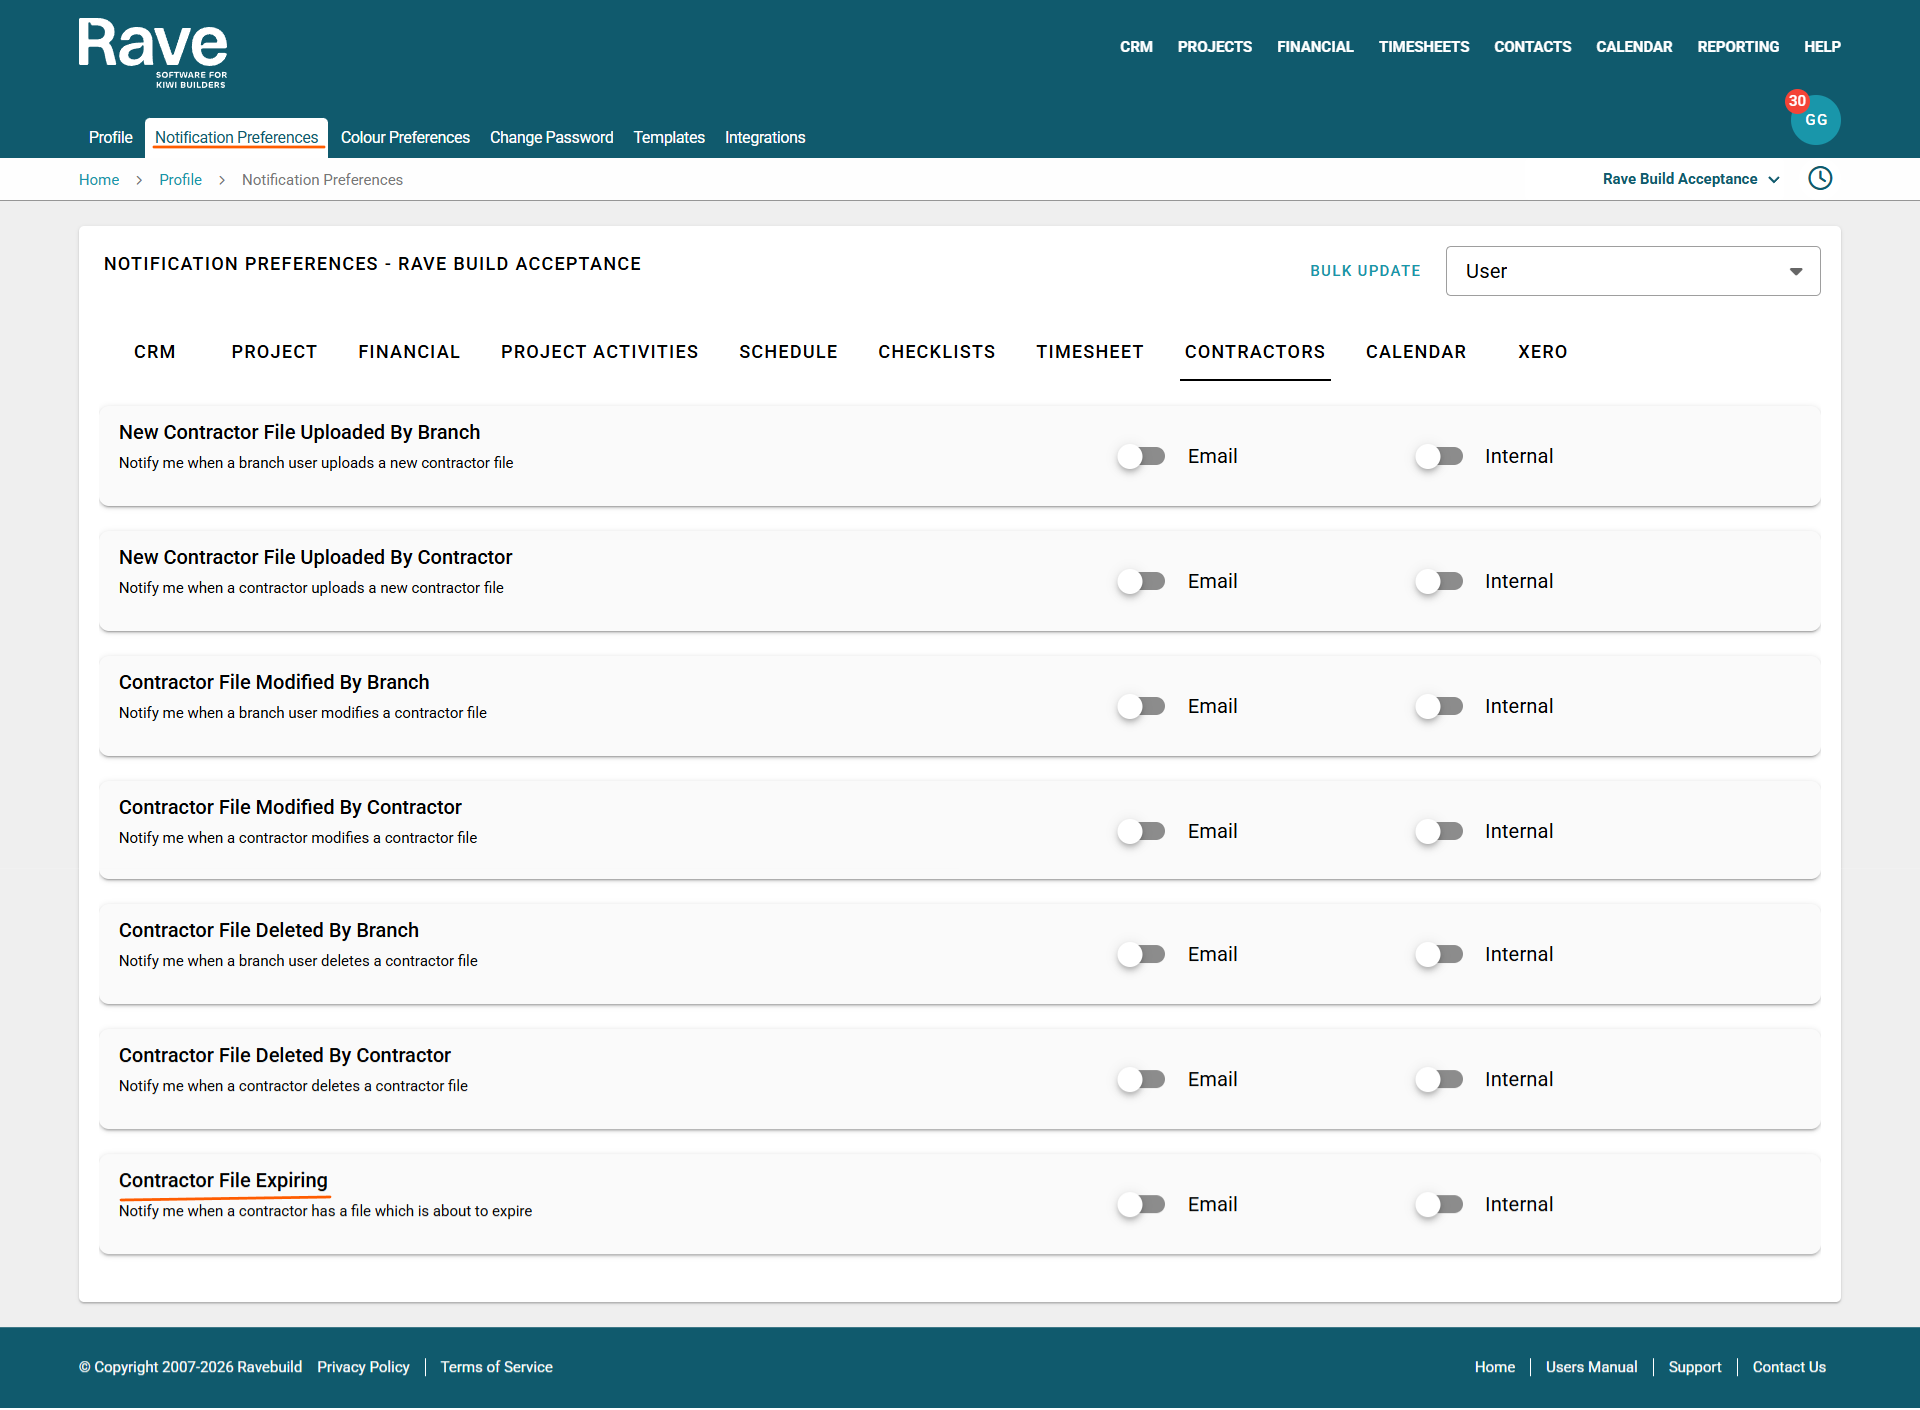
Task: Toggle Internal for Contractor File Deleted By Branch
Action: 1439,954
